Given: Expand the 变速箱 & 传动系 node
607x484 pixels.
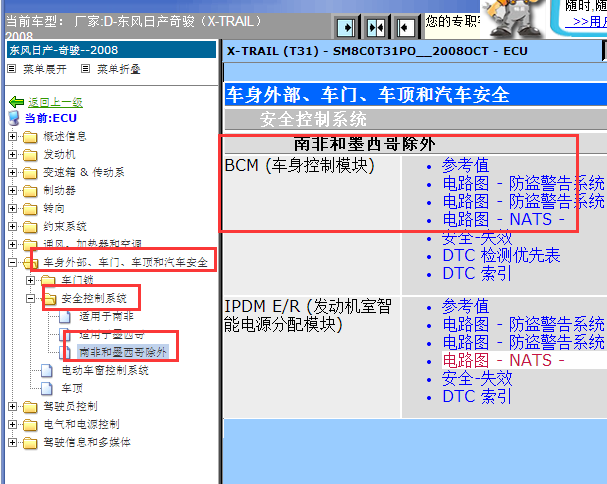Looking at the screenshot, I should (12, 172).
